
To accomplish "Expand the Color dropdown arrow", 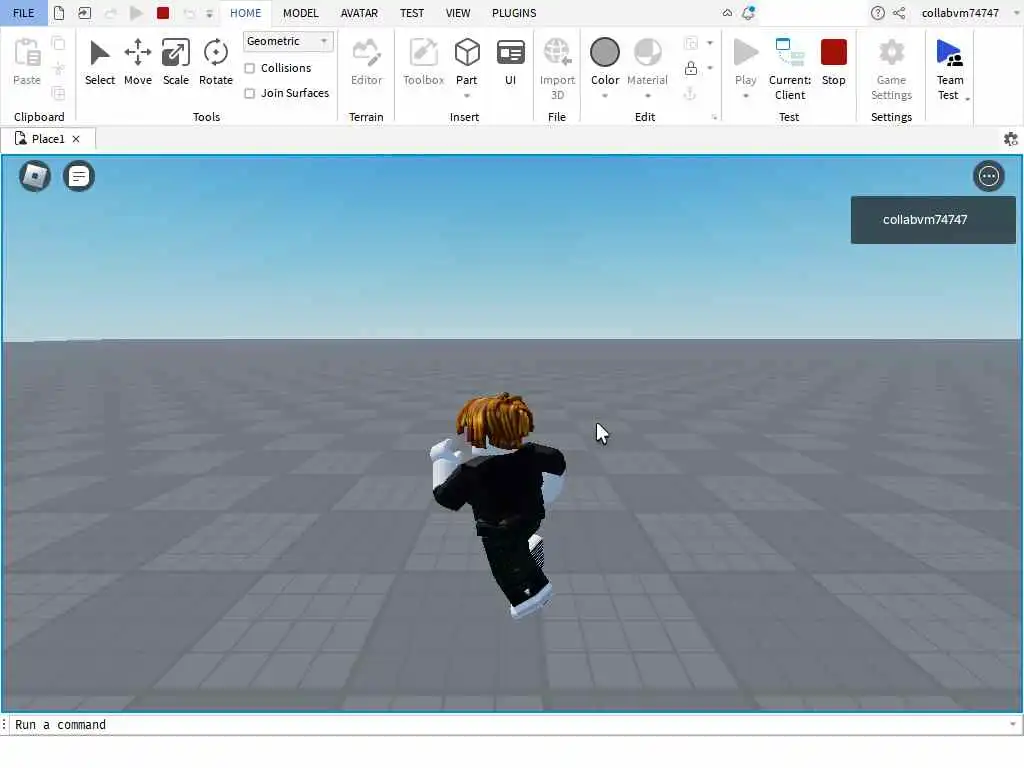I will (x=605, y=96).
